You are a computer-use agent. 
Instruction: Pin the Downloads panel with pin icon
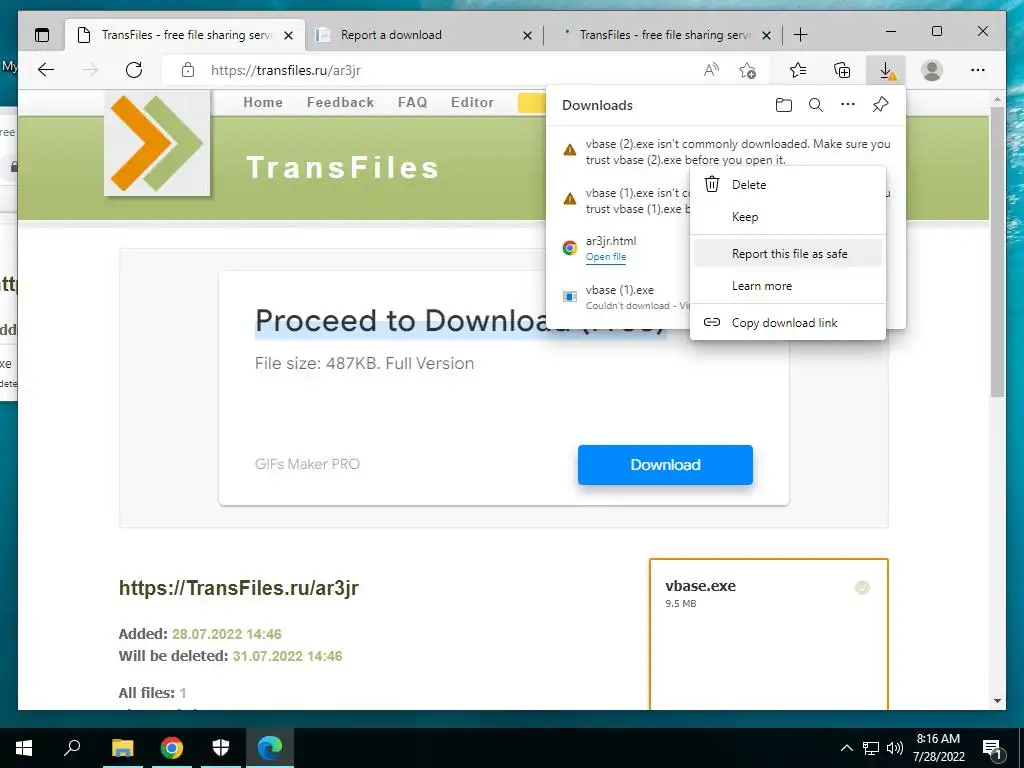coord(880,104)
